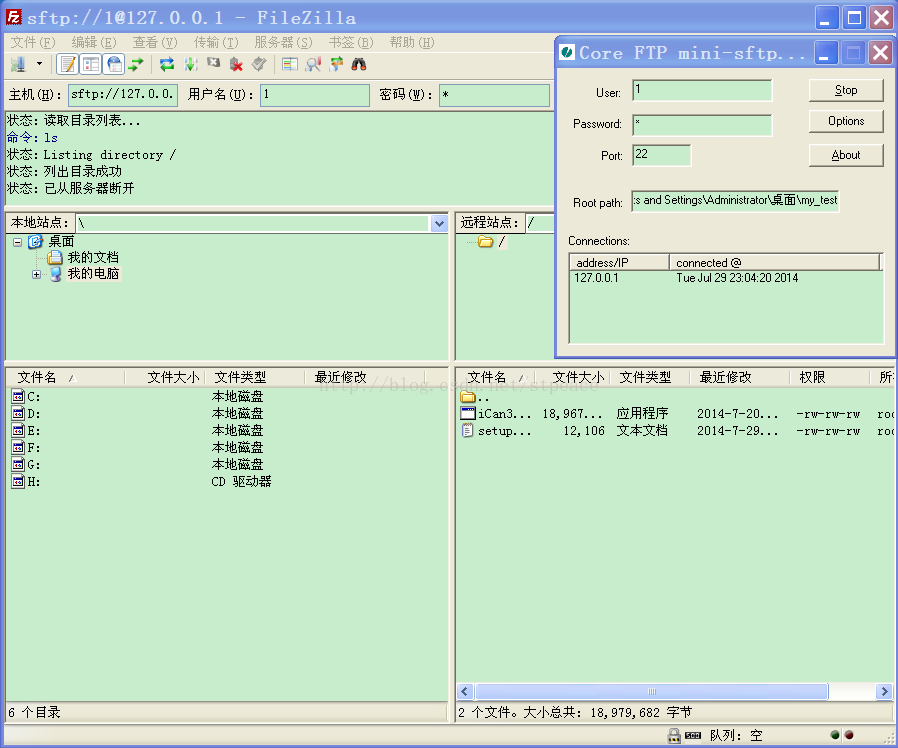Viewport: 898px width, 748px height.
Task: Sort remote list by 权限 column
Action: [830, 377]
